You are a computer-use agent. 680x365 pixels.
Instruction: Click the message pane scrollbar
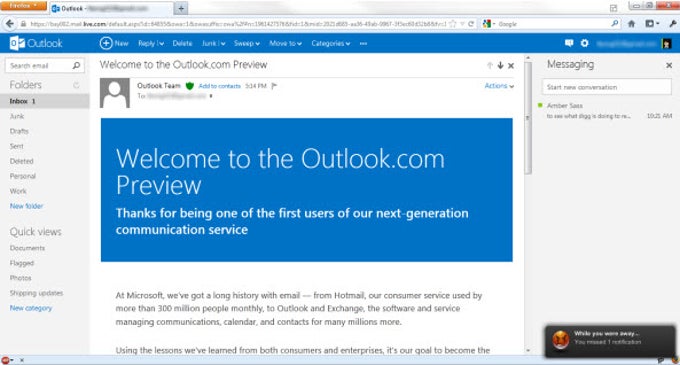click(x=528, y=118)
